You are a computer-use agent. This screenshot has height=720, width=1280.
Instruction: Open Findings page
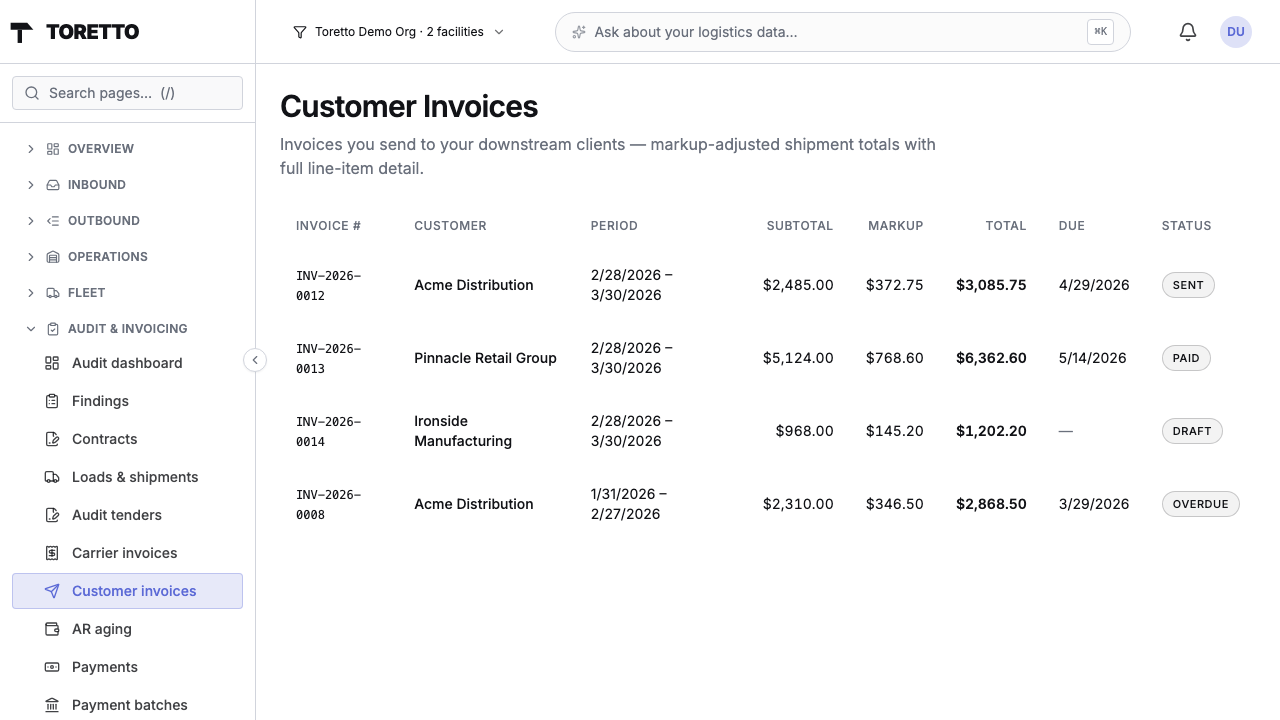(x=127, y=401)
